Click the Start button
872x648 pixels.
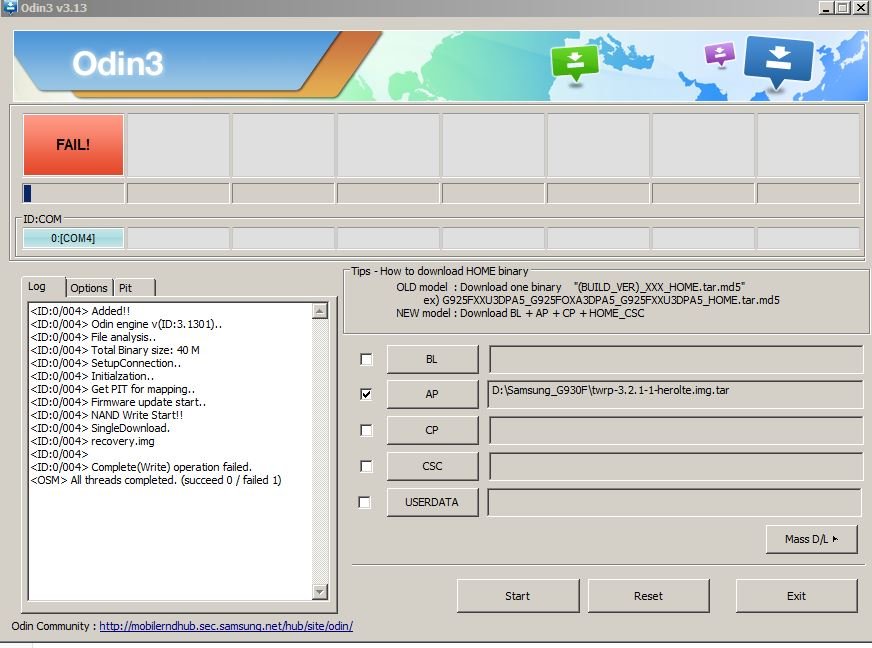pos(518,596)
